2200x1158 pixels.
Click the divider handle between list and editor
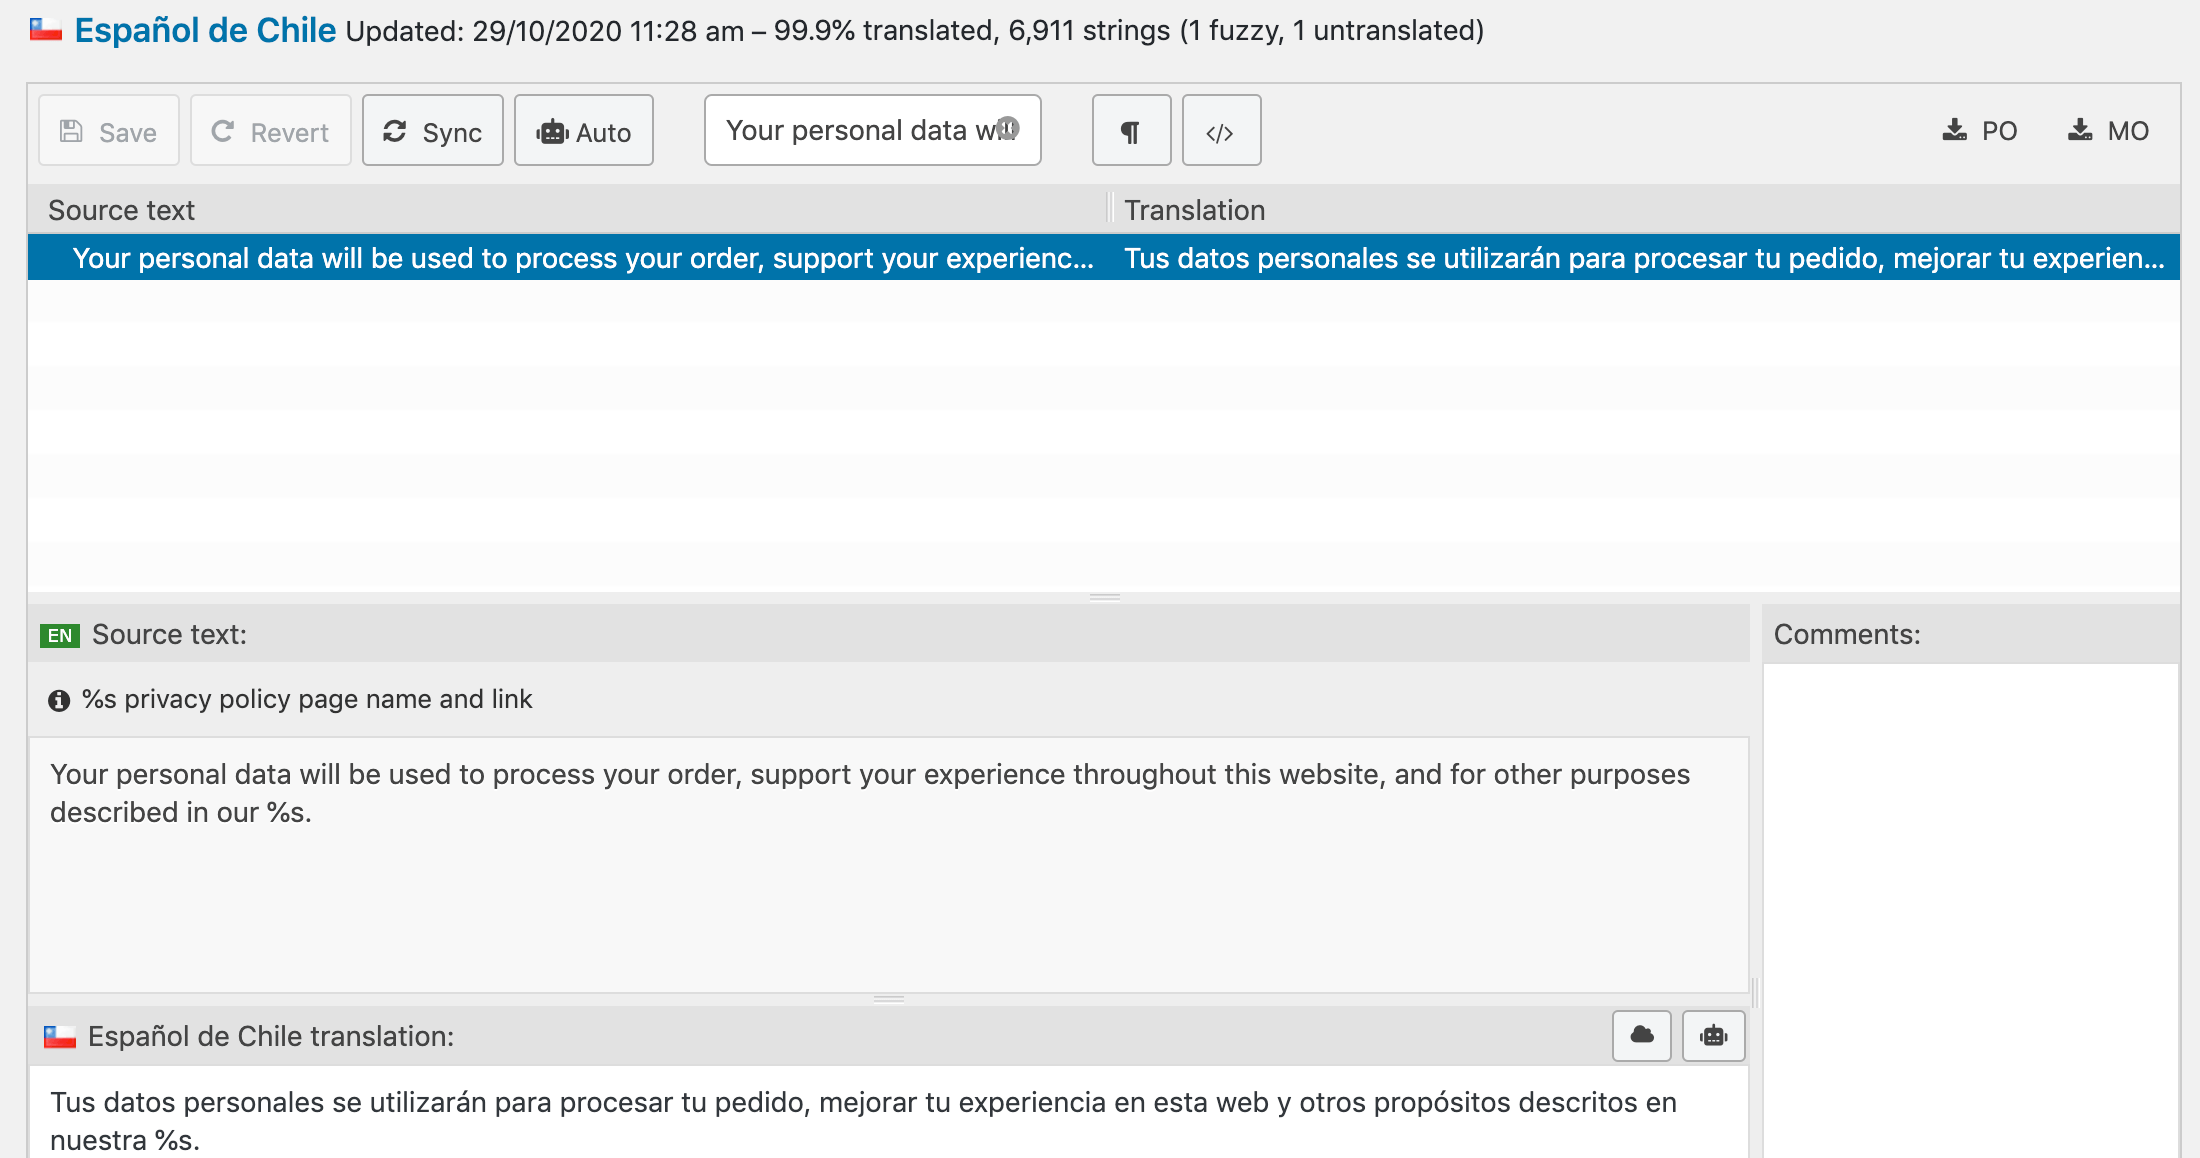(x=1105, y=597)
